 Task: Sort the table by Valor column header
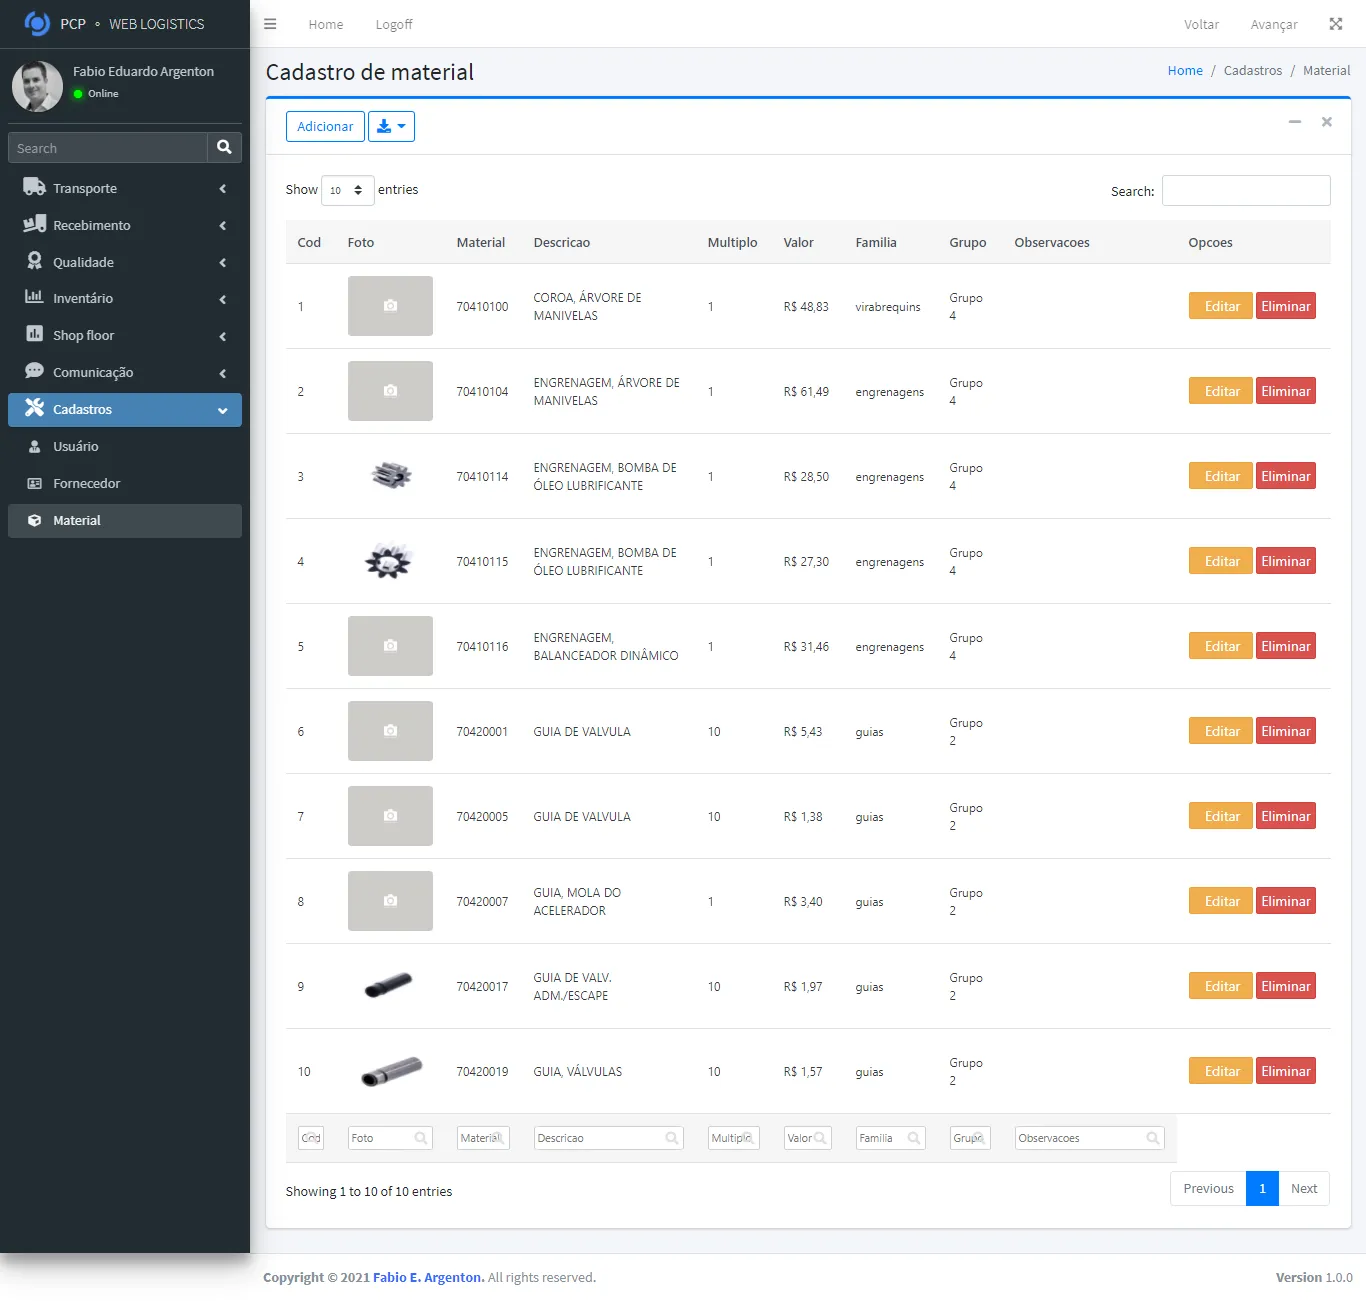coord(798,243)
